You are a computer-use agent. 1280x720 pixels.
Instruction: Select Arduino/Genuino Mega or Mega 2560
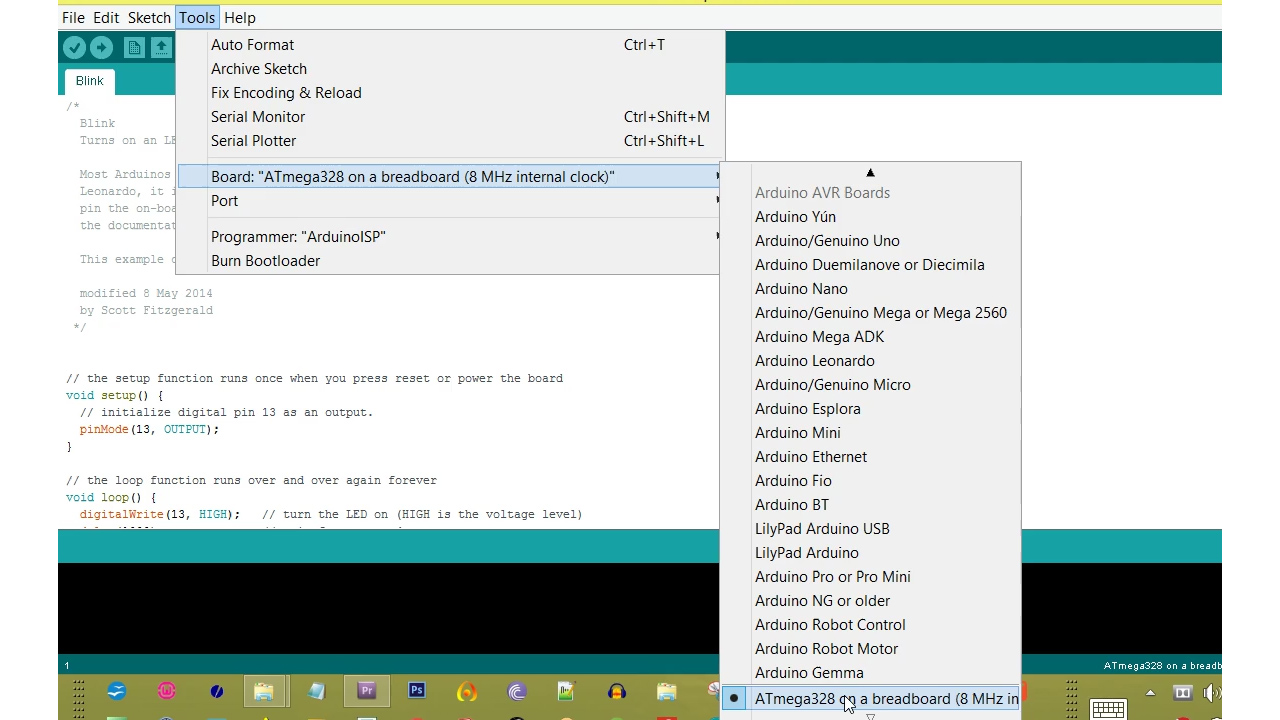[x=870, y=313]
